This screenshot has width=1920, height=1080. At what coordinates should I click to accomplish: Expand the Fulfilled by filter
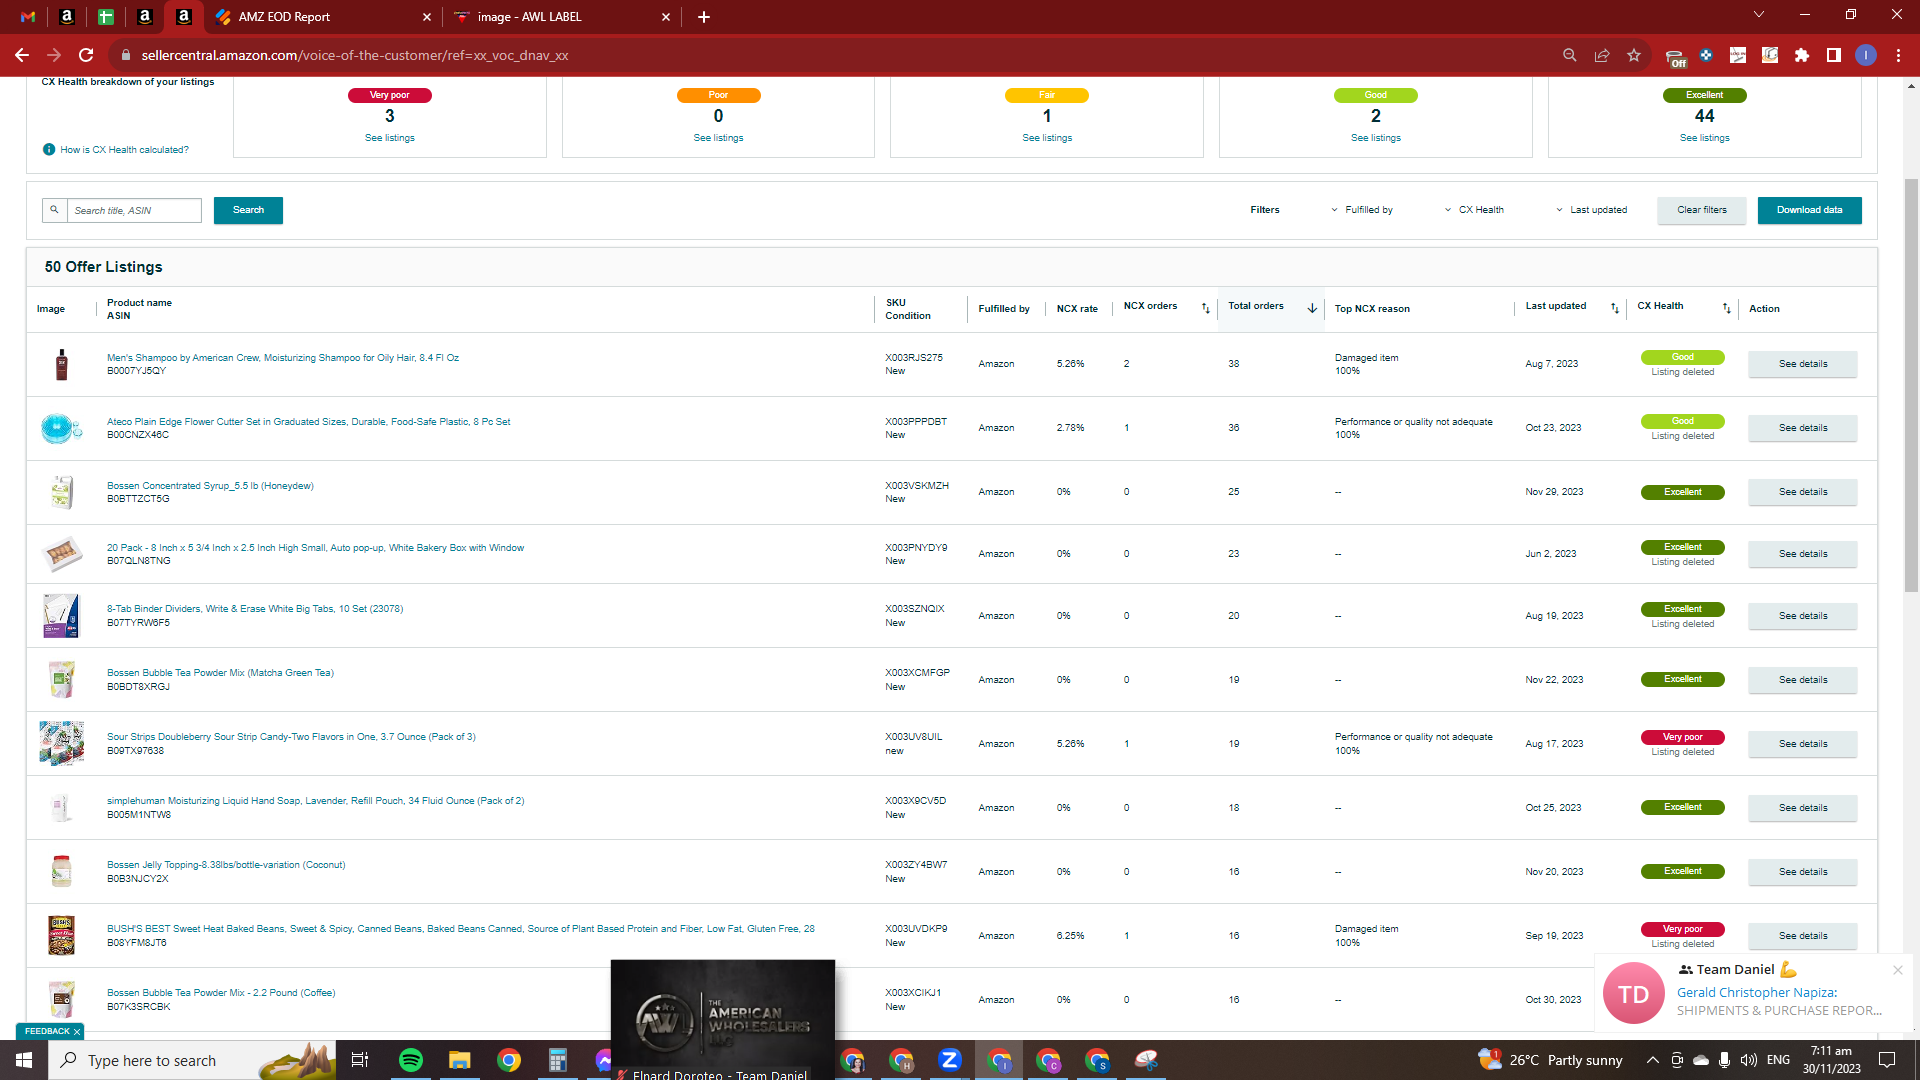(1362, 210)
